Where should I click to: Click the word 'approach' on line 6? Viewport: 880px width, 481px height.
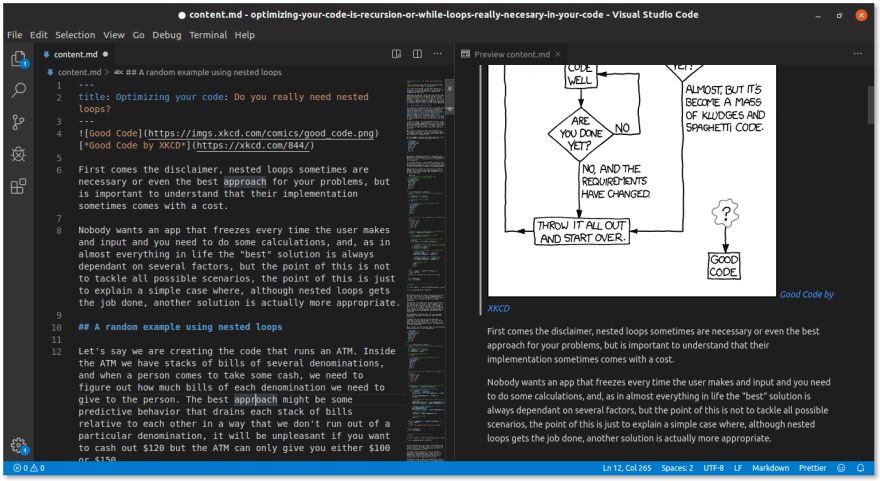(x=245, y=182)
